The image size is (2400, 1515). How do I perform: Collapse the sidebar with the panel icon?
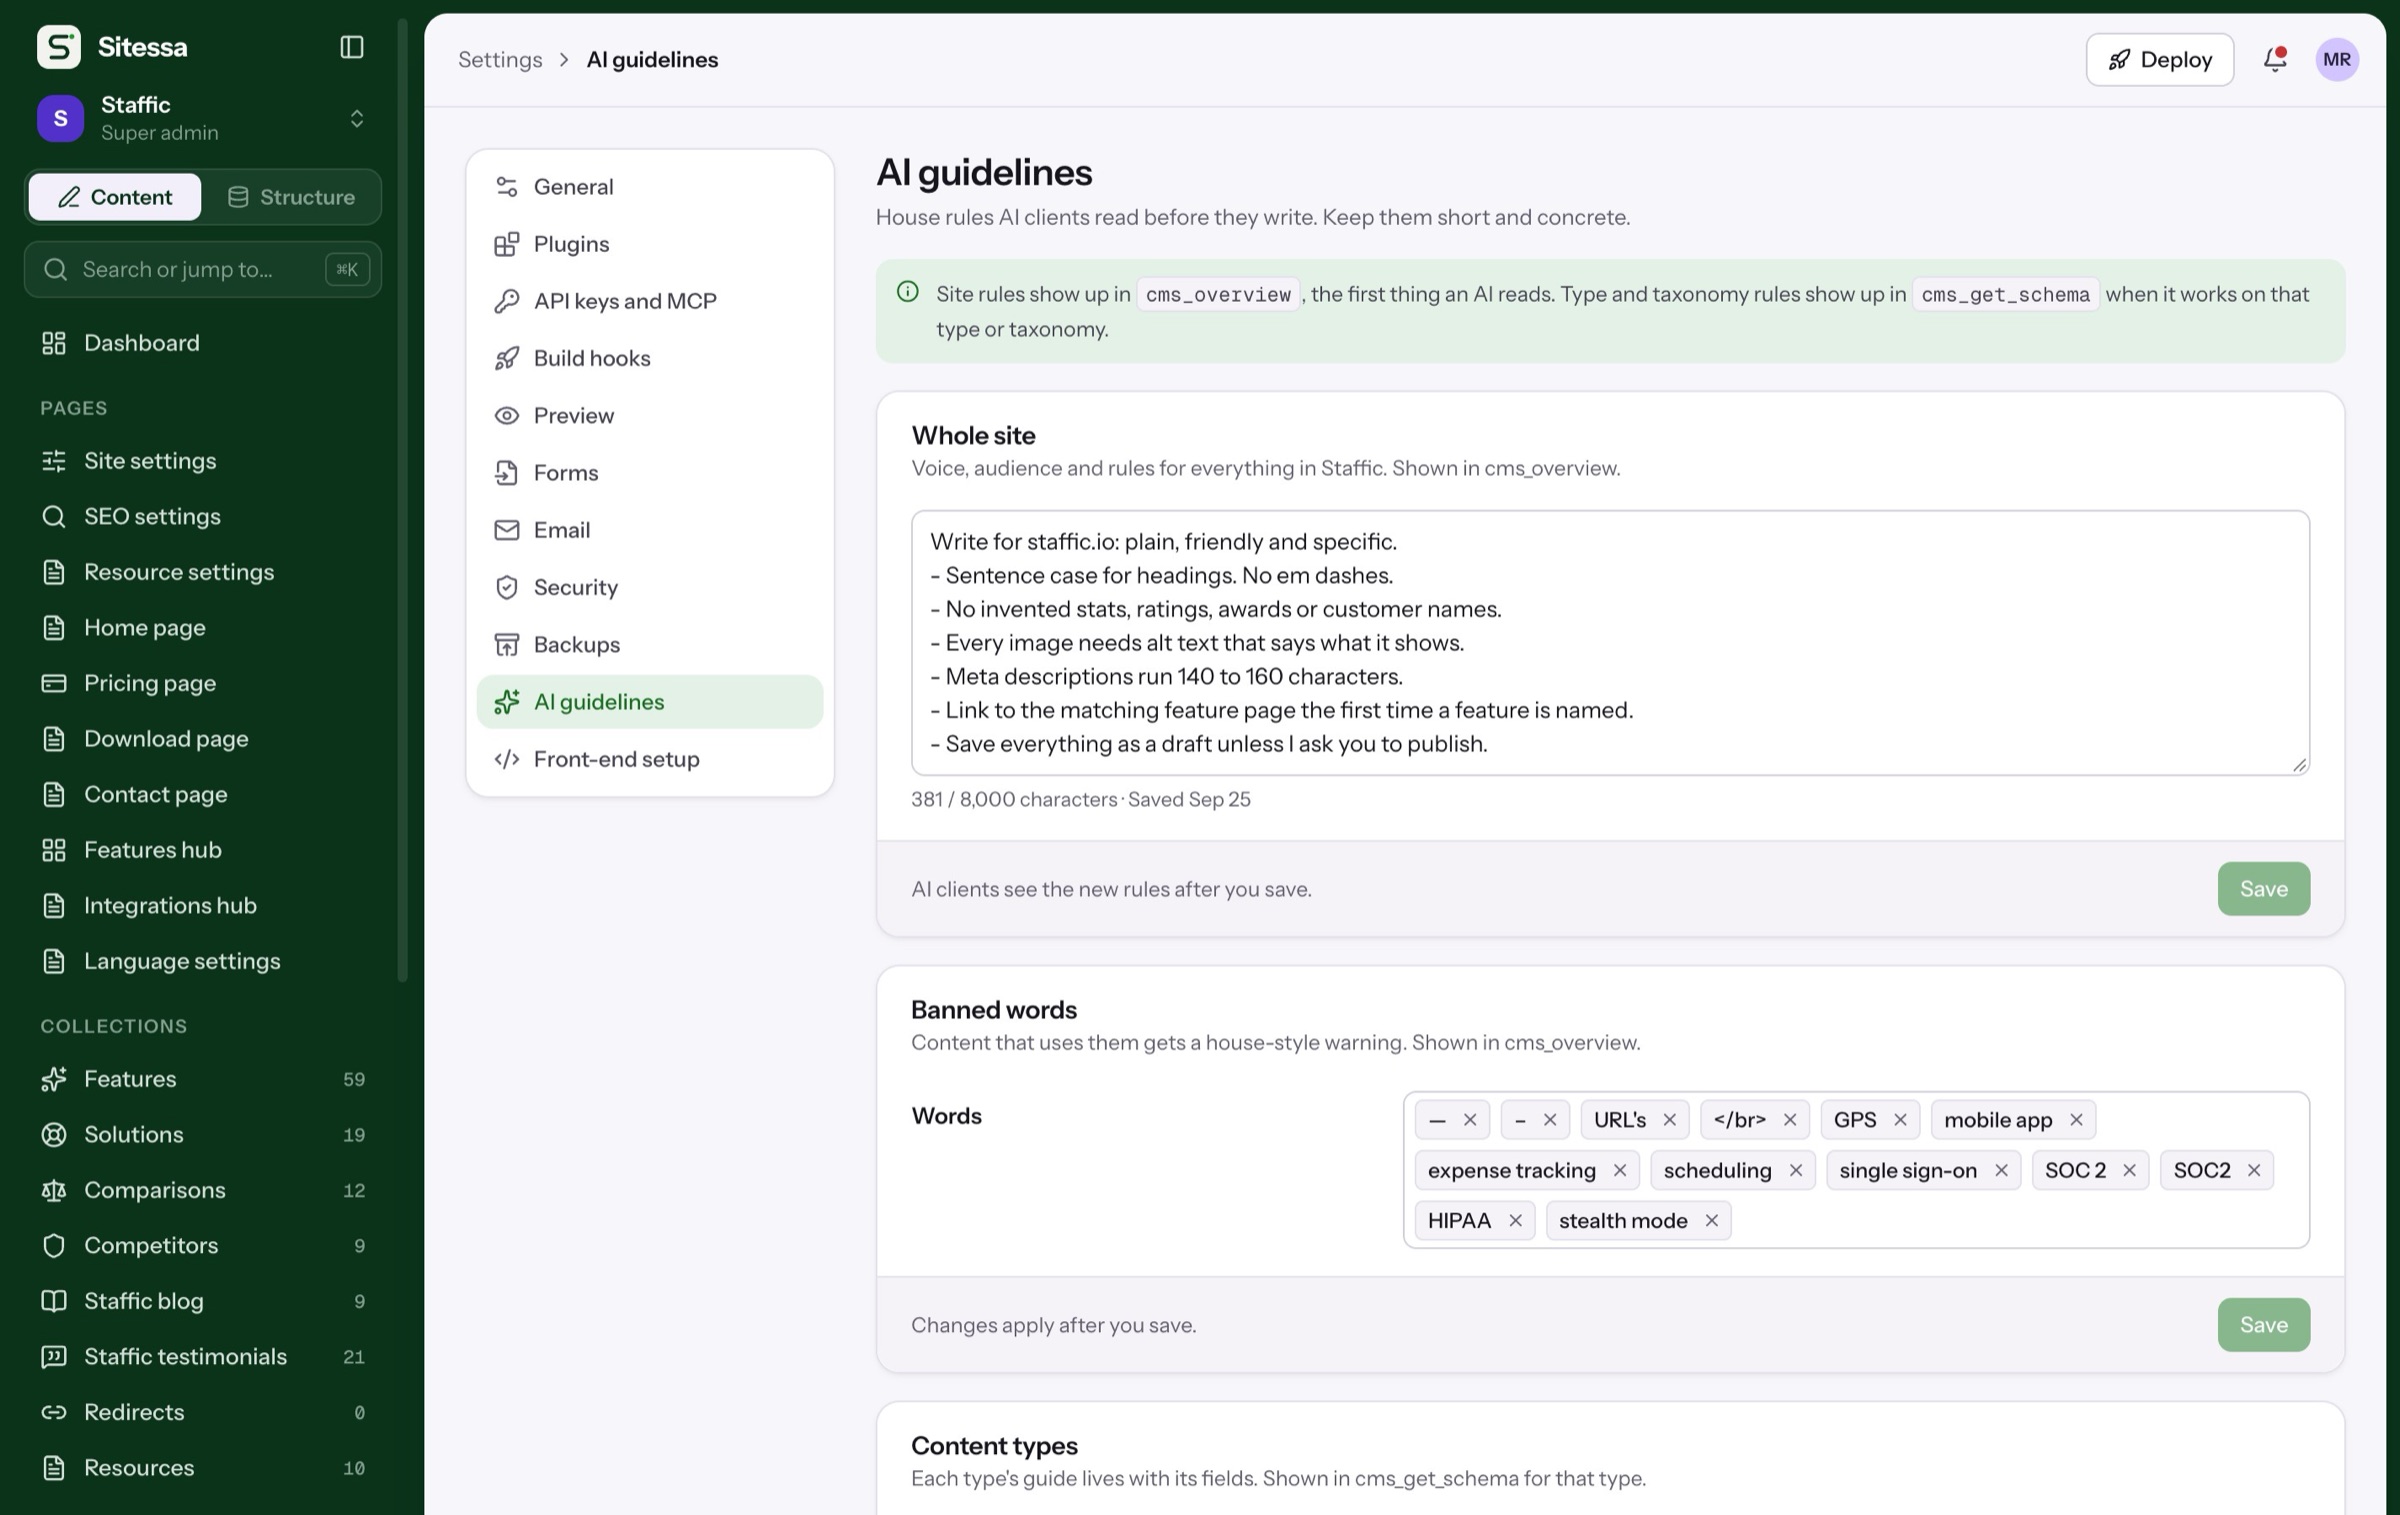352,47
